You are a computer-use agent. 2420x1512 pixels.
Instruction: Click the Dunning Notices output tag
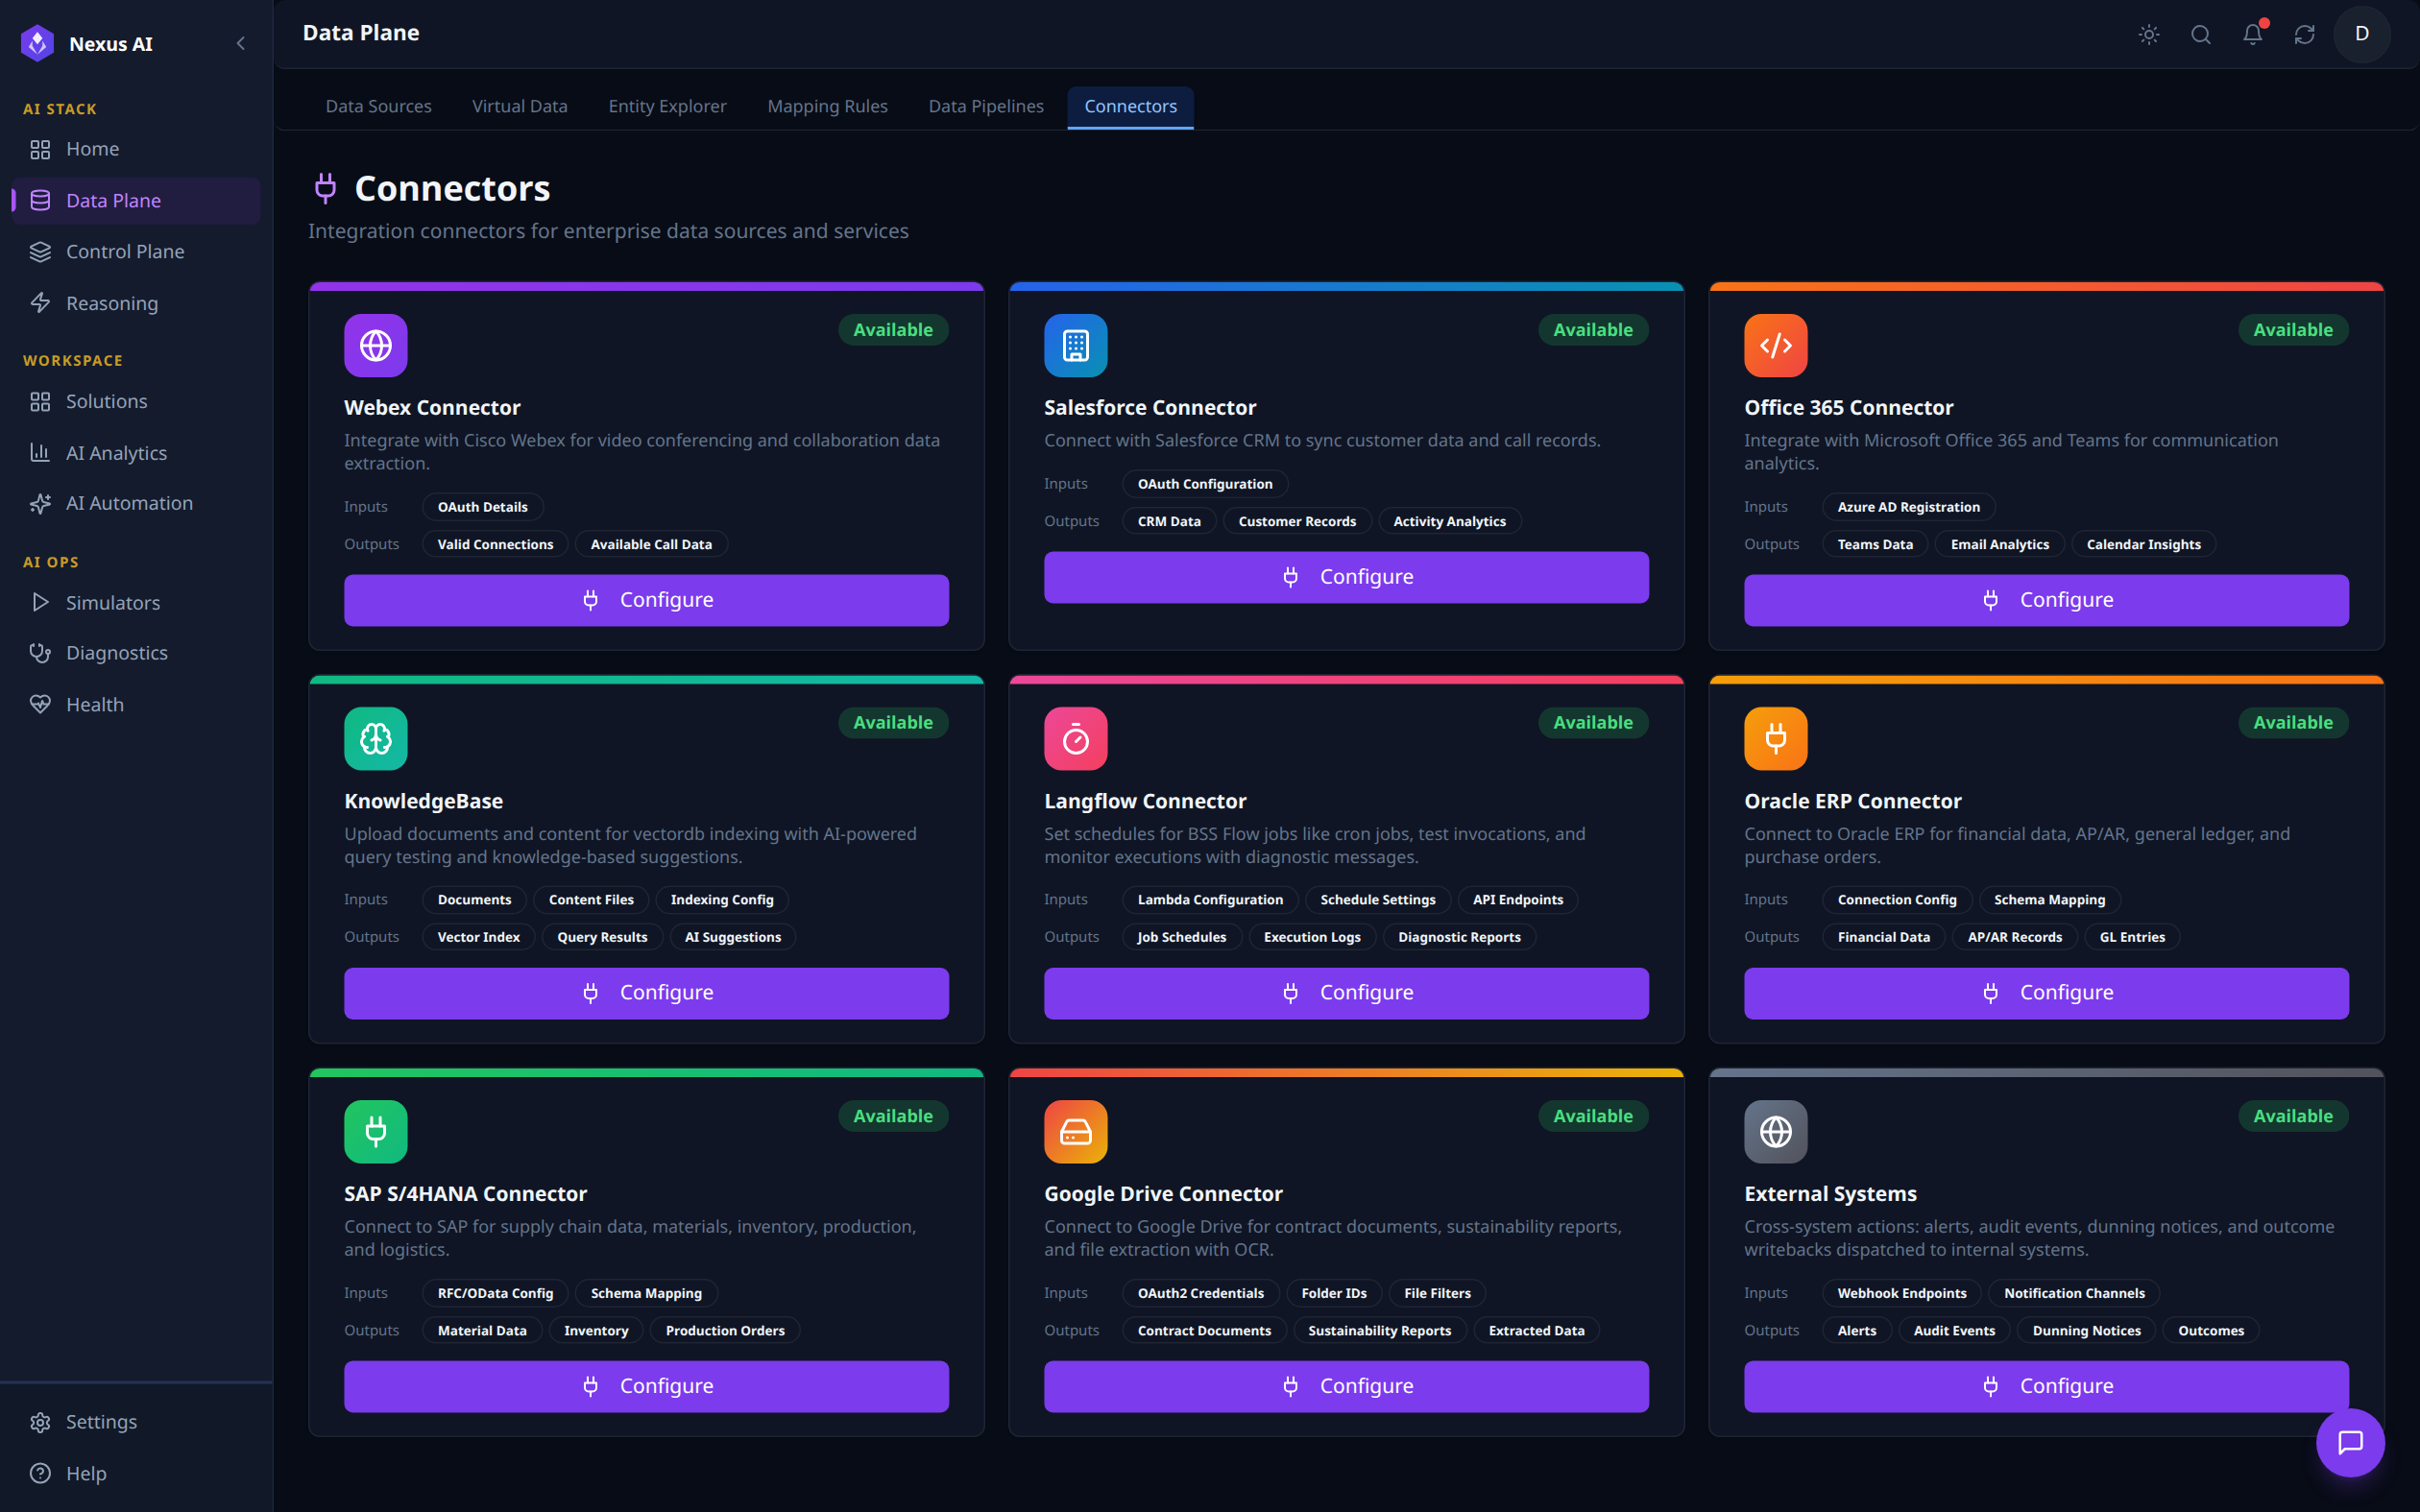coord(2086,1331)
